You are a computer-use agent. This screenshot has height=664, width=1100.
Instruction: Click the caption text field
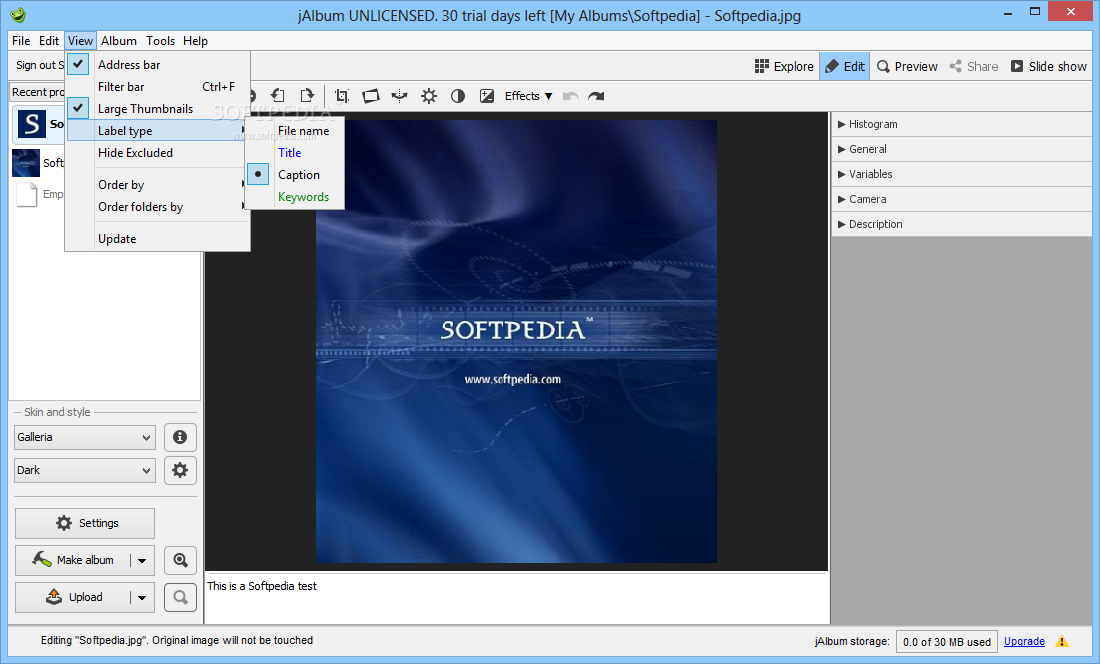pos(517,598)
